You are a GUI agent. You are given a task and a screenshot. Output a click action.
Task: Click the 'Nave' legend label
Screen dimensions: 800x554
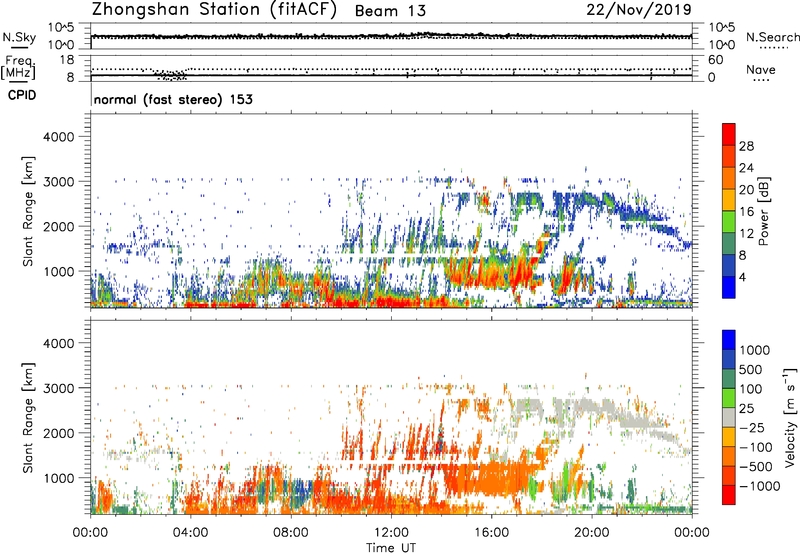coord(761,70)
